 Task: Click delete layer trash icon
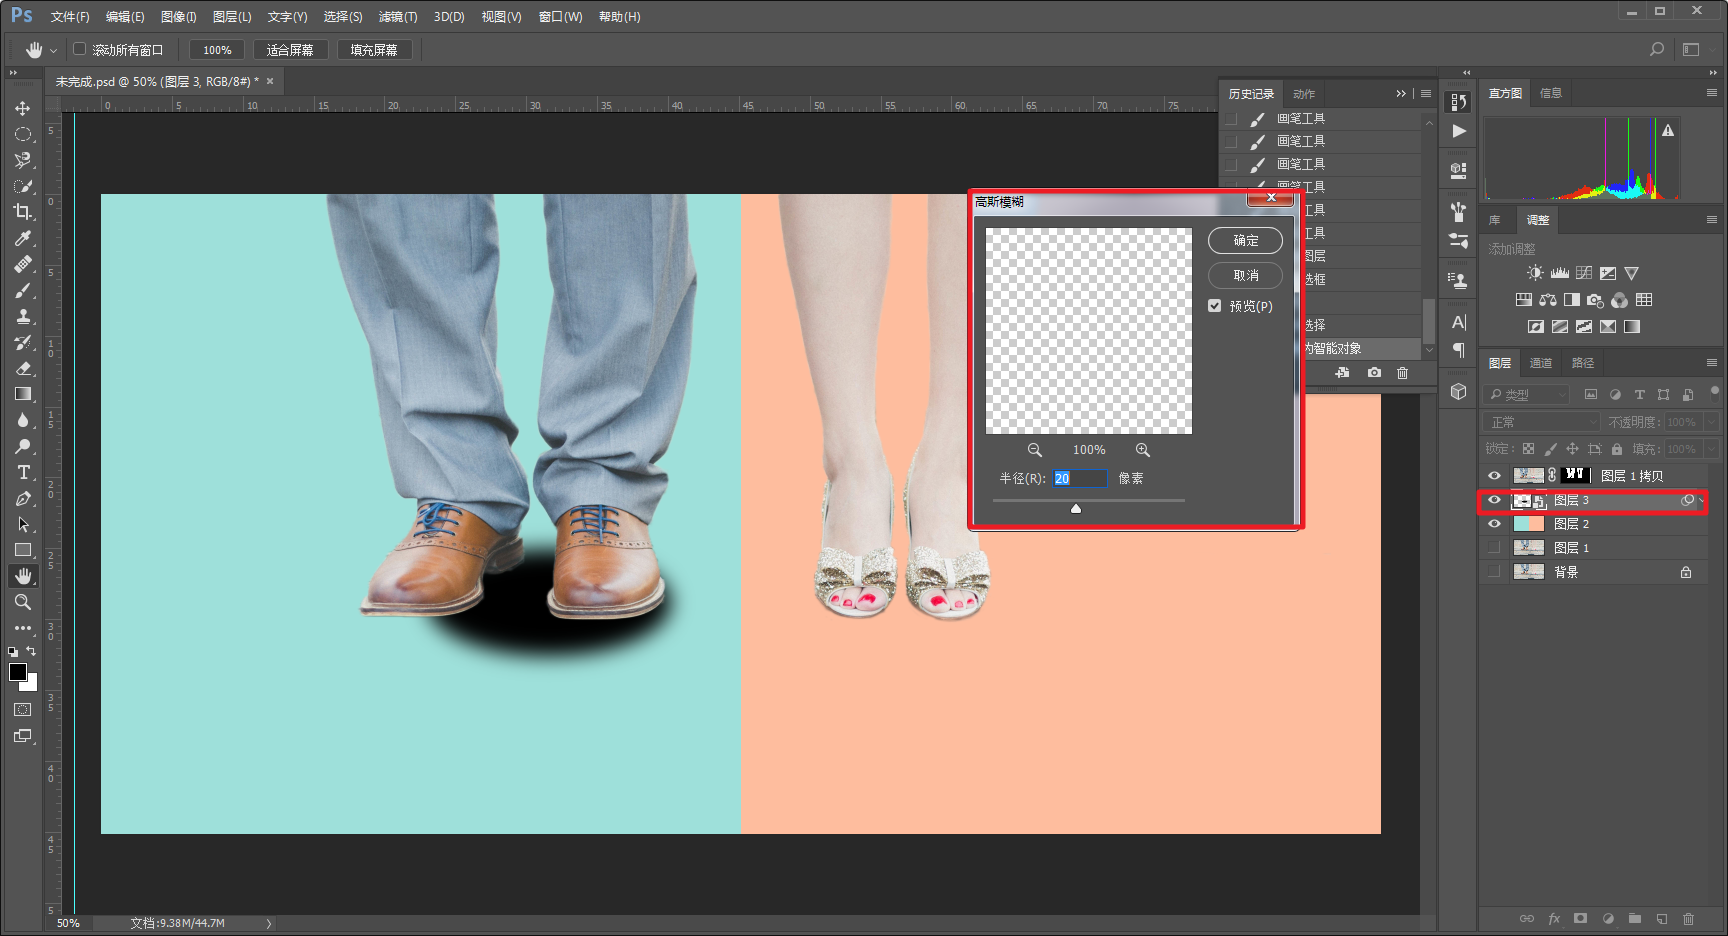[1688, 918]
